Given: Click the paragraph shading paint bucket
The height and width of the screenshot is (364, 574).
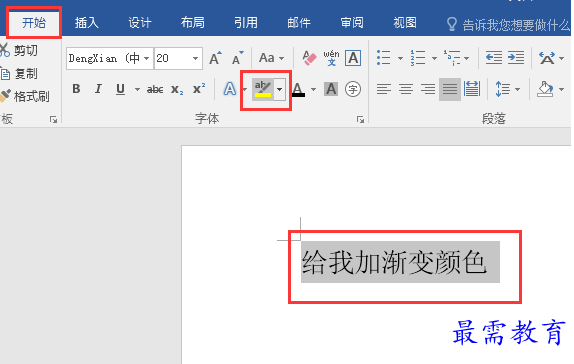Looking at the screenshot, I should [545, 89].
